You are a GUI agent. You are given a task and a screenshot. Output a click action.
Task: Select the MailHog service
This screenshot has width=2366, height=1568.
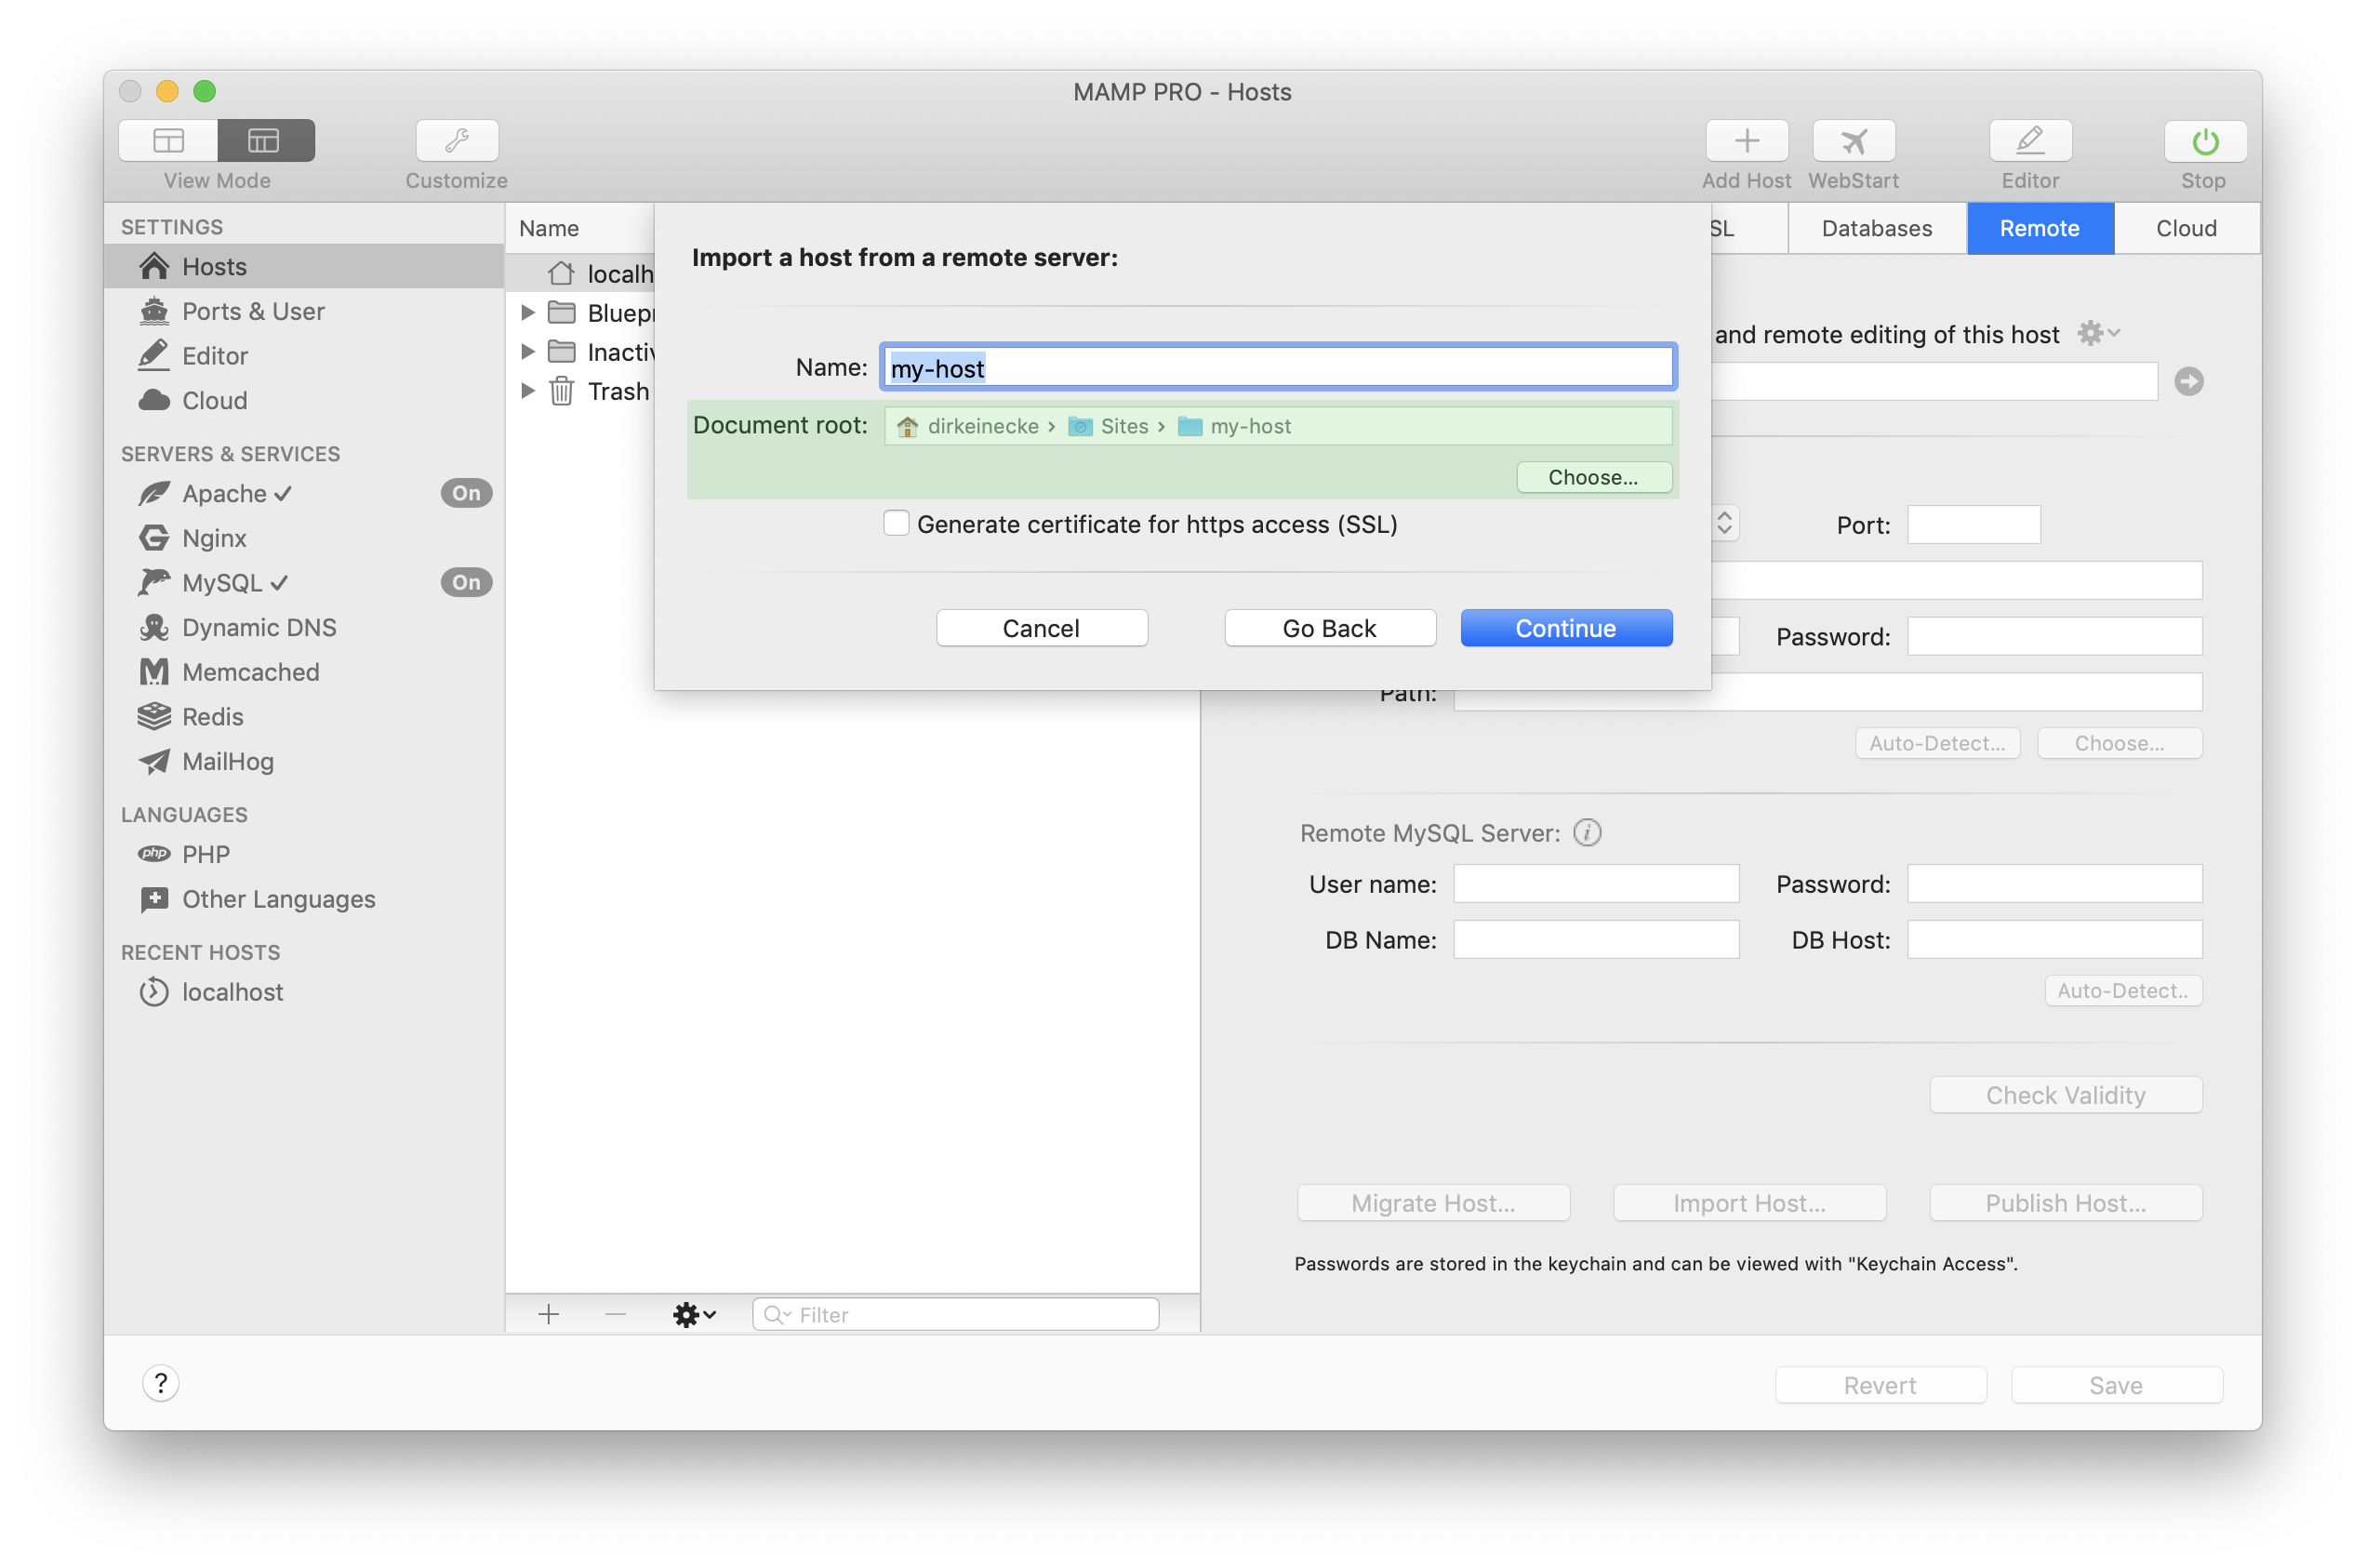(226, 761)
